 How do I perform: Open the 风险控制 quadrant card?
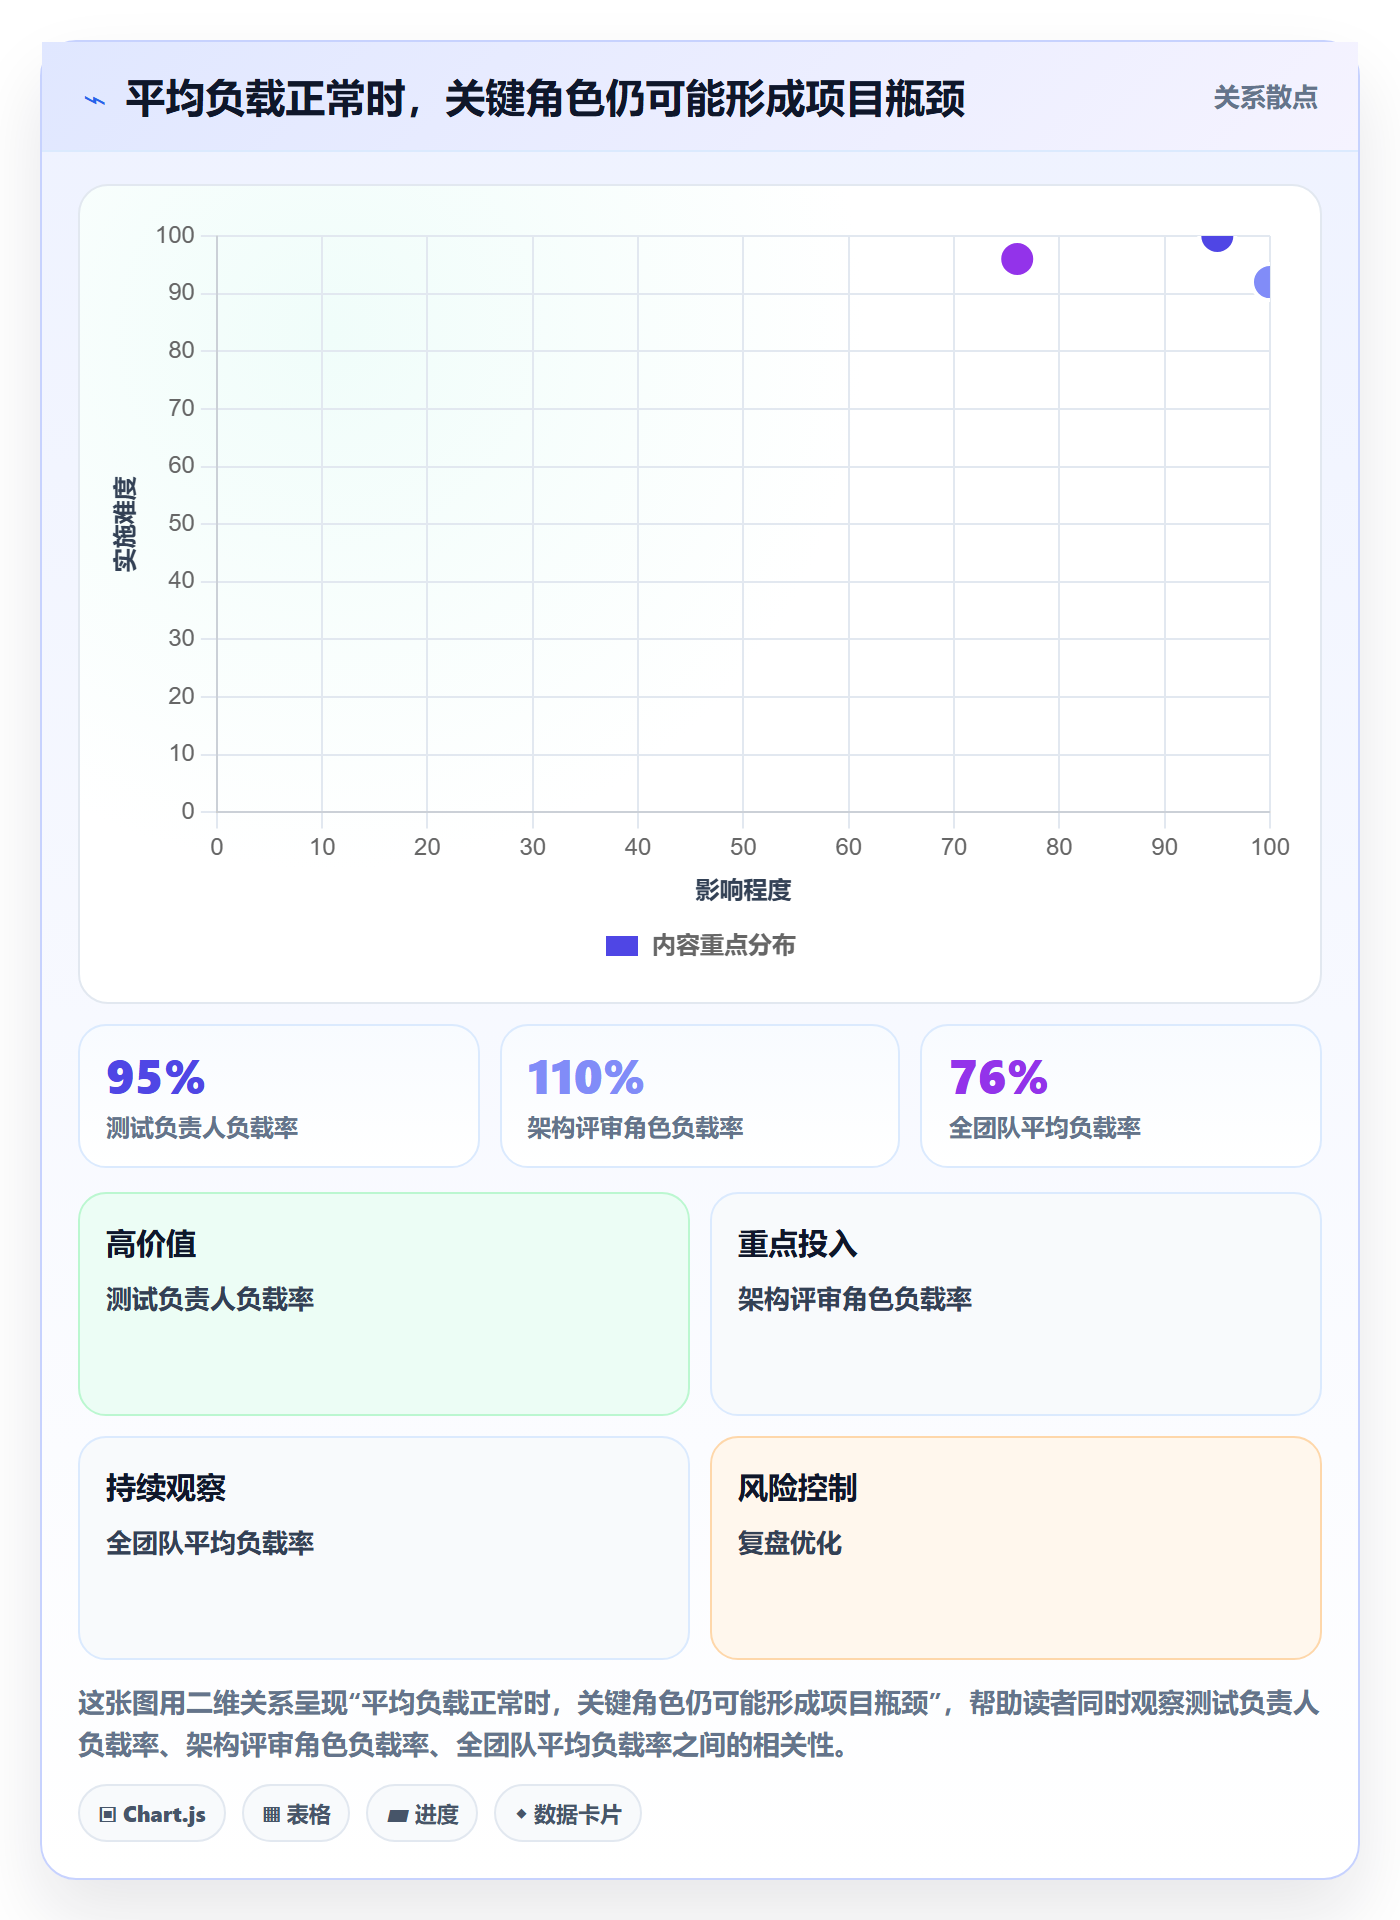pos(1016,1548)
